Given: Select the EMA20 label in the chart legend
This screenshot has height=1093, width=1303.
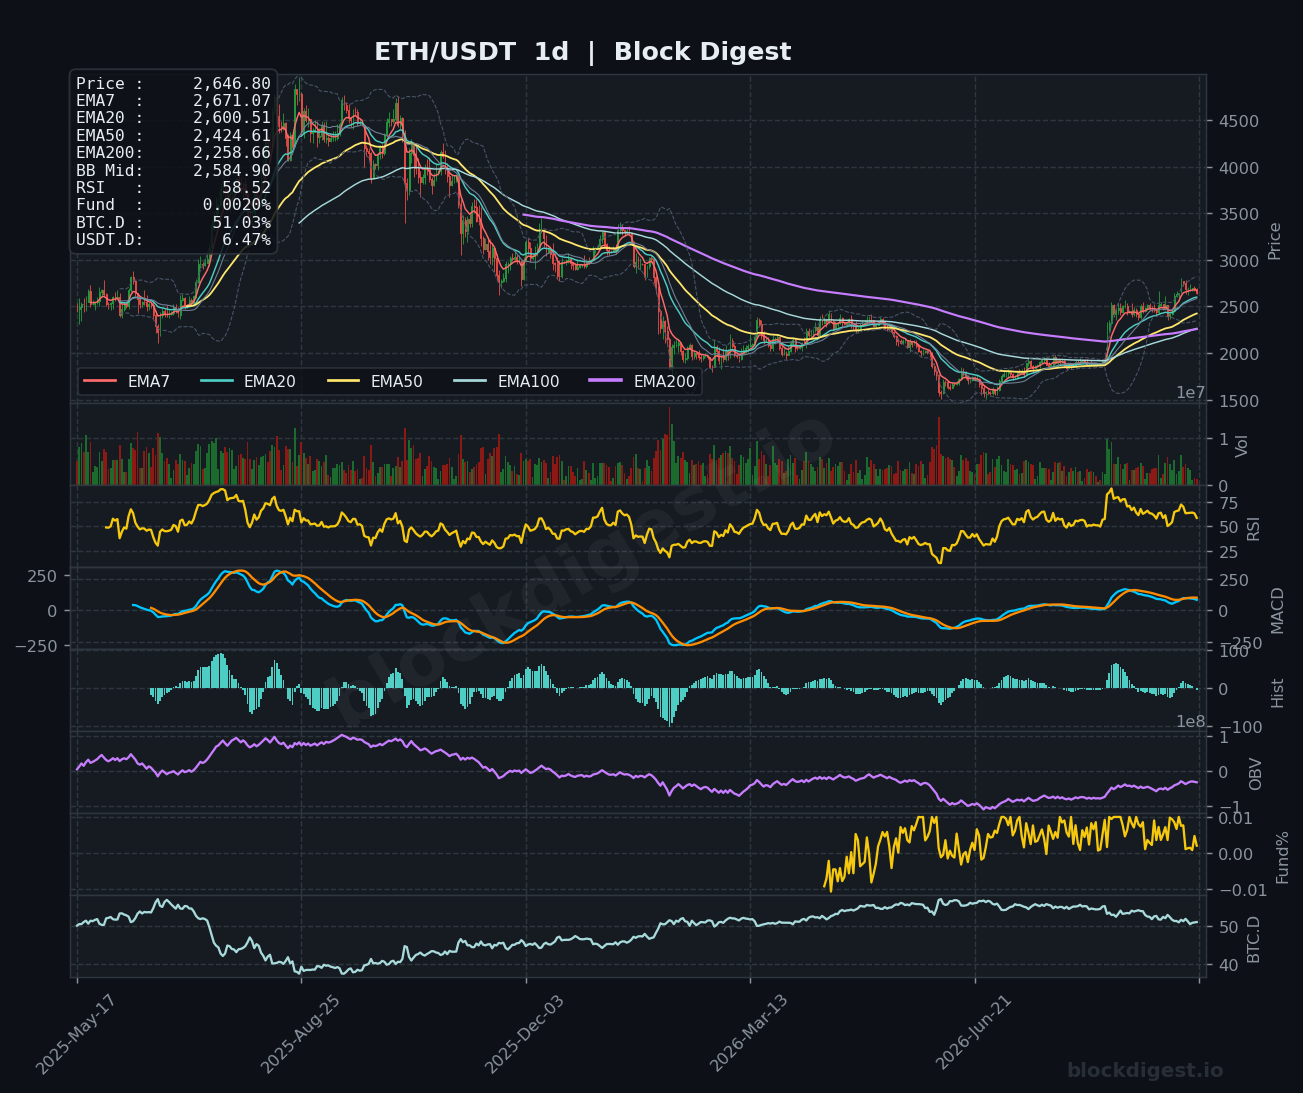Looking at the screenshot, I should click(x=270, y=382).
